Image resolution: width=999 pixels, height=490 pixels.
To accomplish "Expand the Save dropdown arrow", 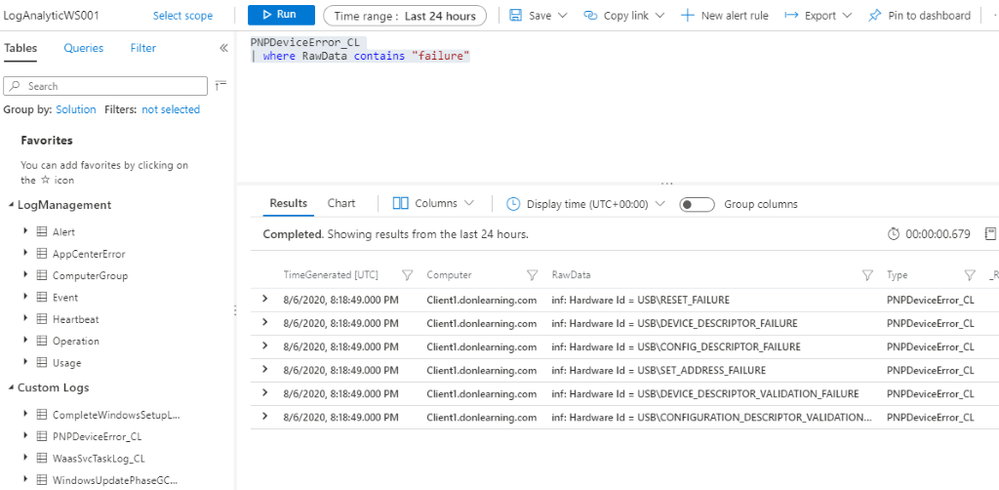I will pos(563,15).
